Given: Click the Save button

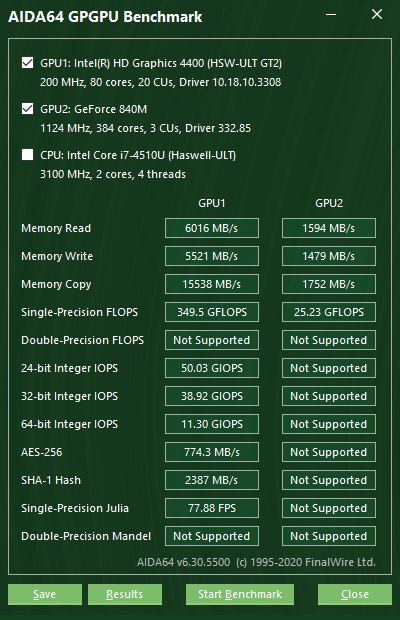Looking at the screenshot, I should 45,594.
